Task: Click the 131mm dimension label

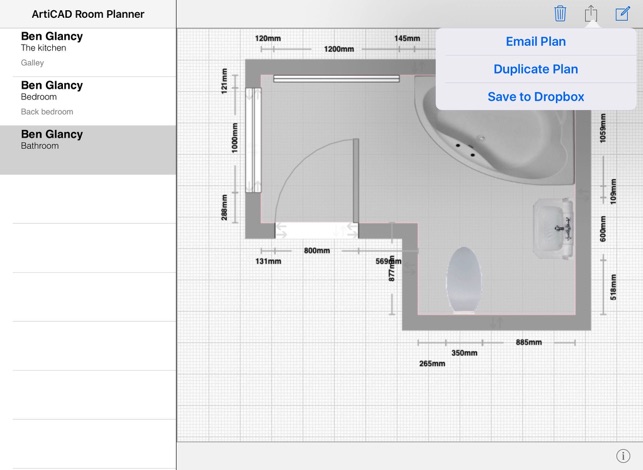Action: coord(268,261)
